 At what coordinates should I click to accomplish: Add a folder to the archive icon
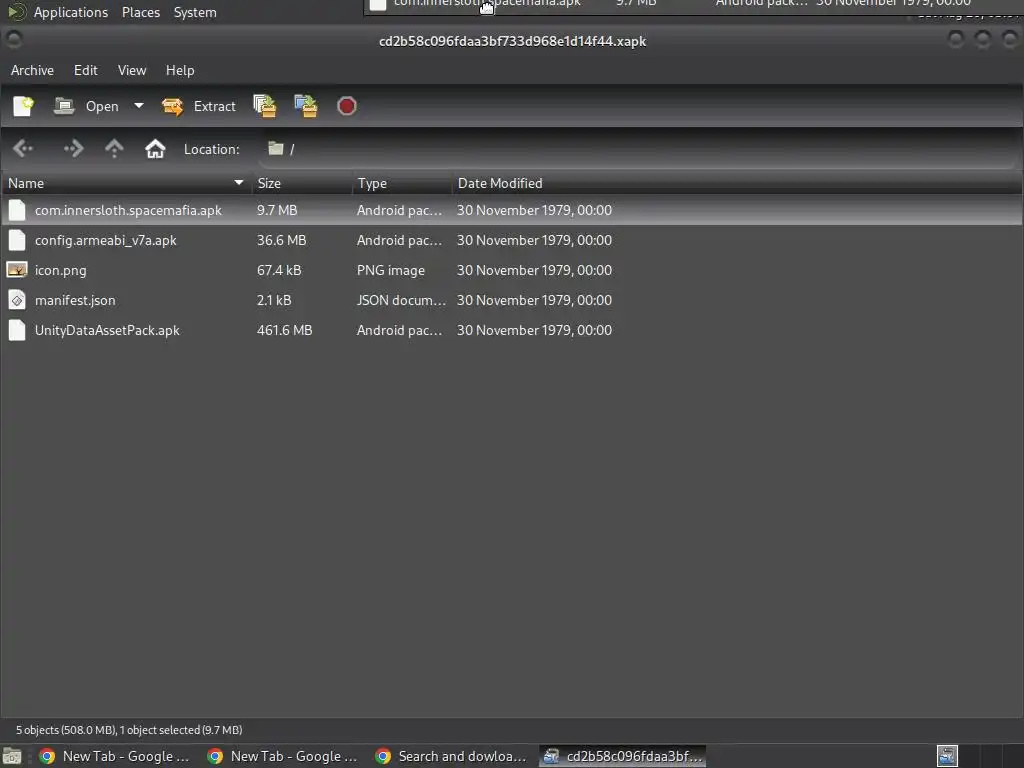(x=306, y=106)
